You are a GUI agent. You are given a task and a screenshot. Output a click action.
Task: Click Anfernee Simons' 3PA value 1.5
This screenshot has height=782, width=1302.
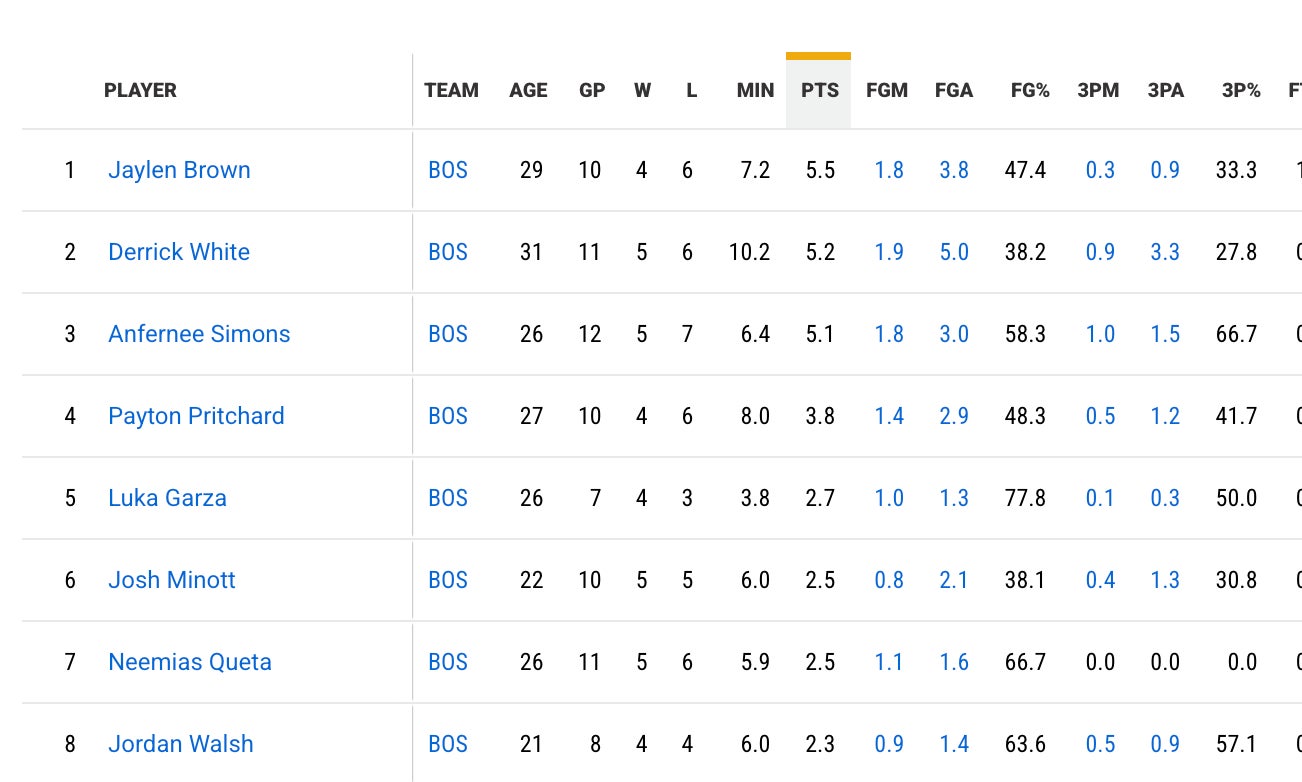(x=1165, y=334)
